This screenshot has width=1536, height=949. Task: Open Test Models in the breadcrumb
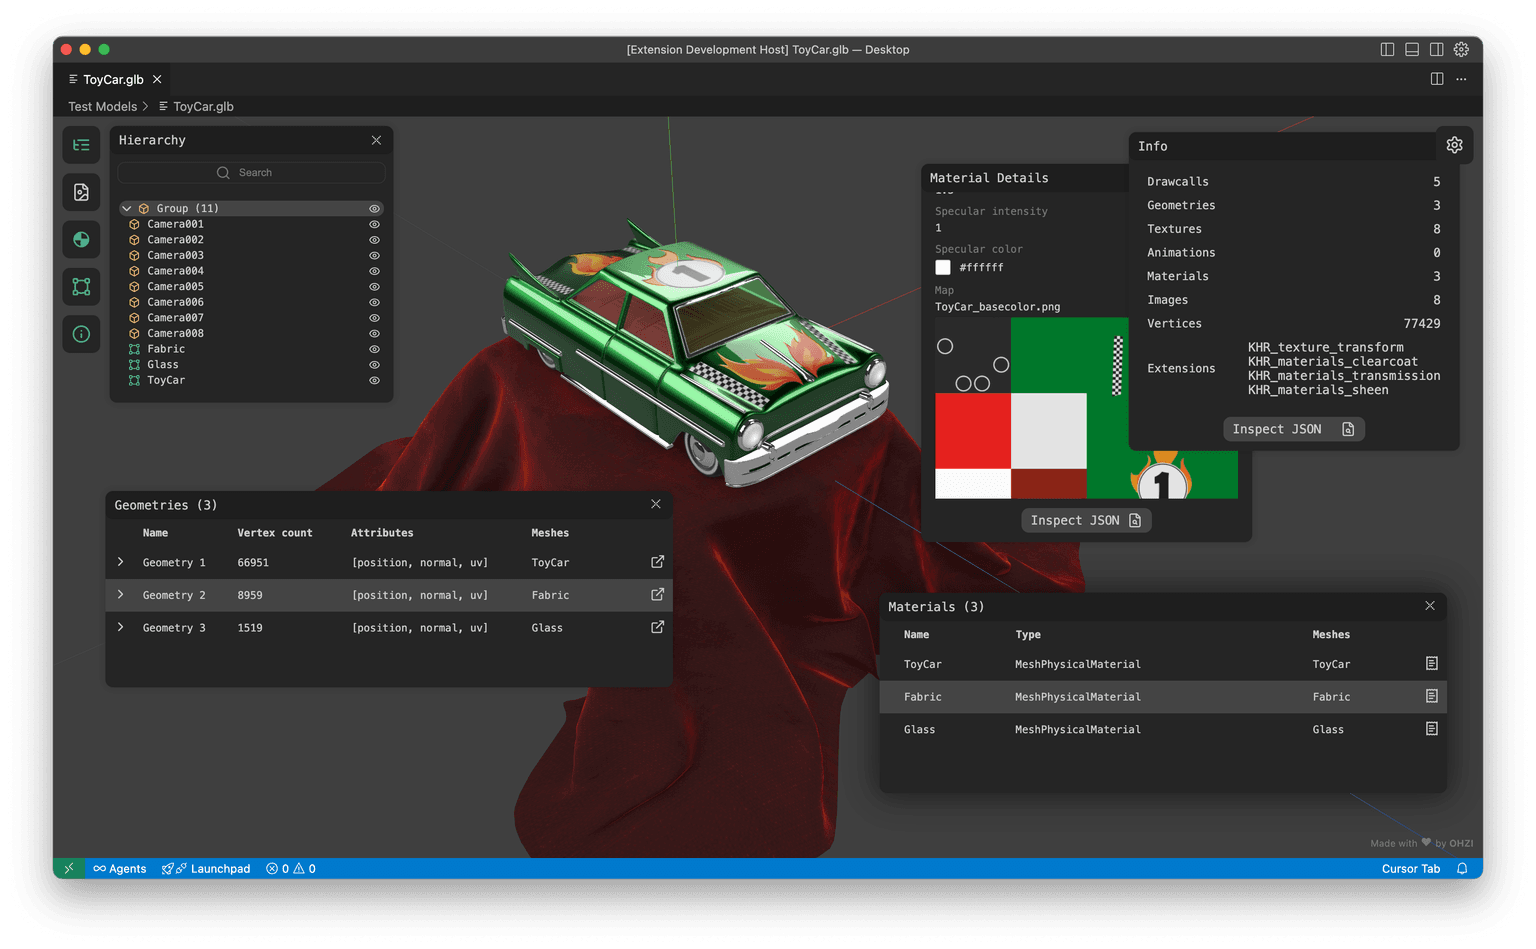click(101, 106)
